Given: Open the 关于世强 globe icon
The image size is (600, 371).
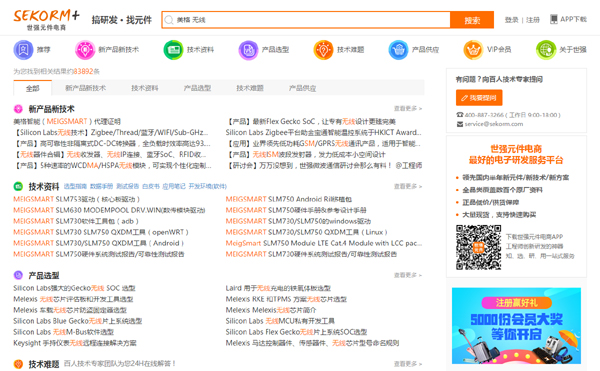Looking at the screenshot, I should [x=546, y=50].
